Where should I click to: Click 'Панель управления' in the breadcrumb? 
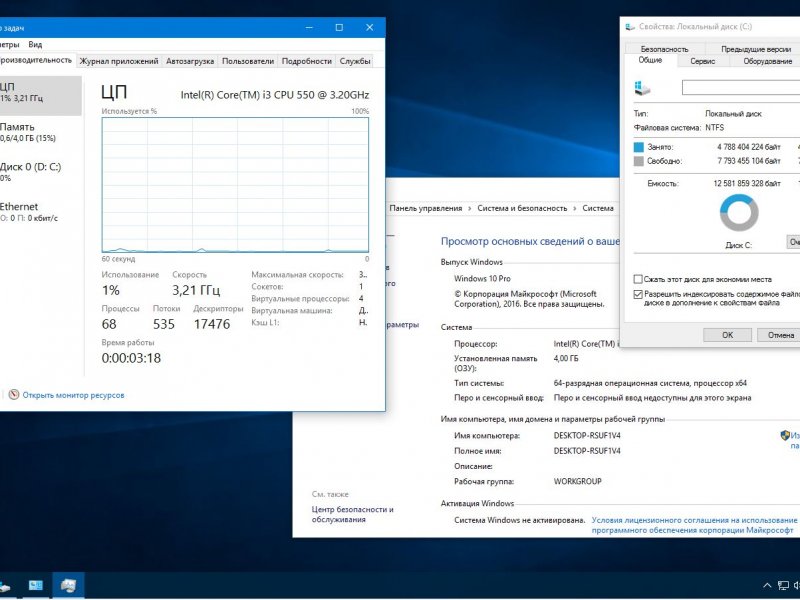pos(426,208)
